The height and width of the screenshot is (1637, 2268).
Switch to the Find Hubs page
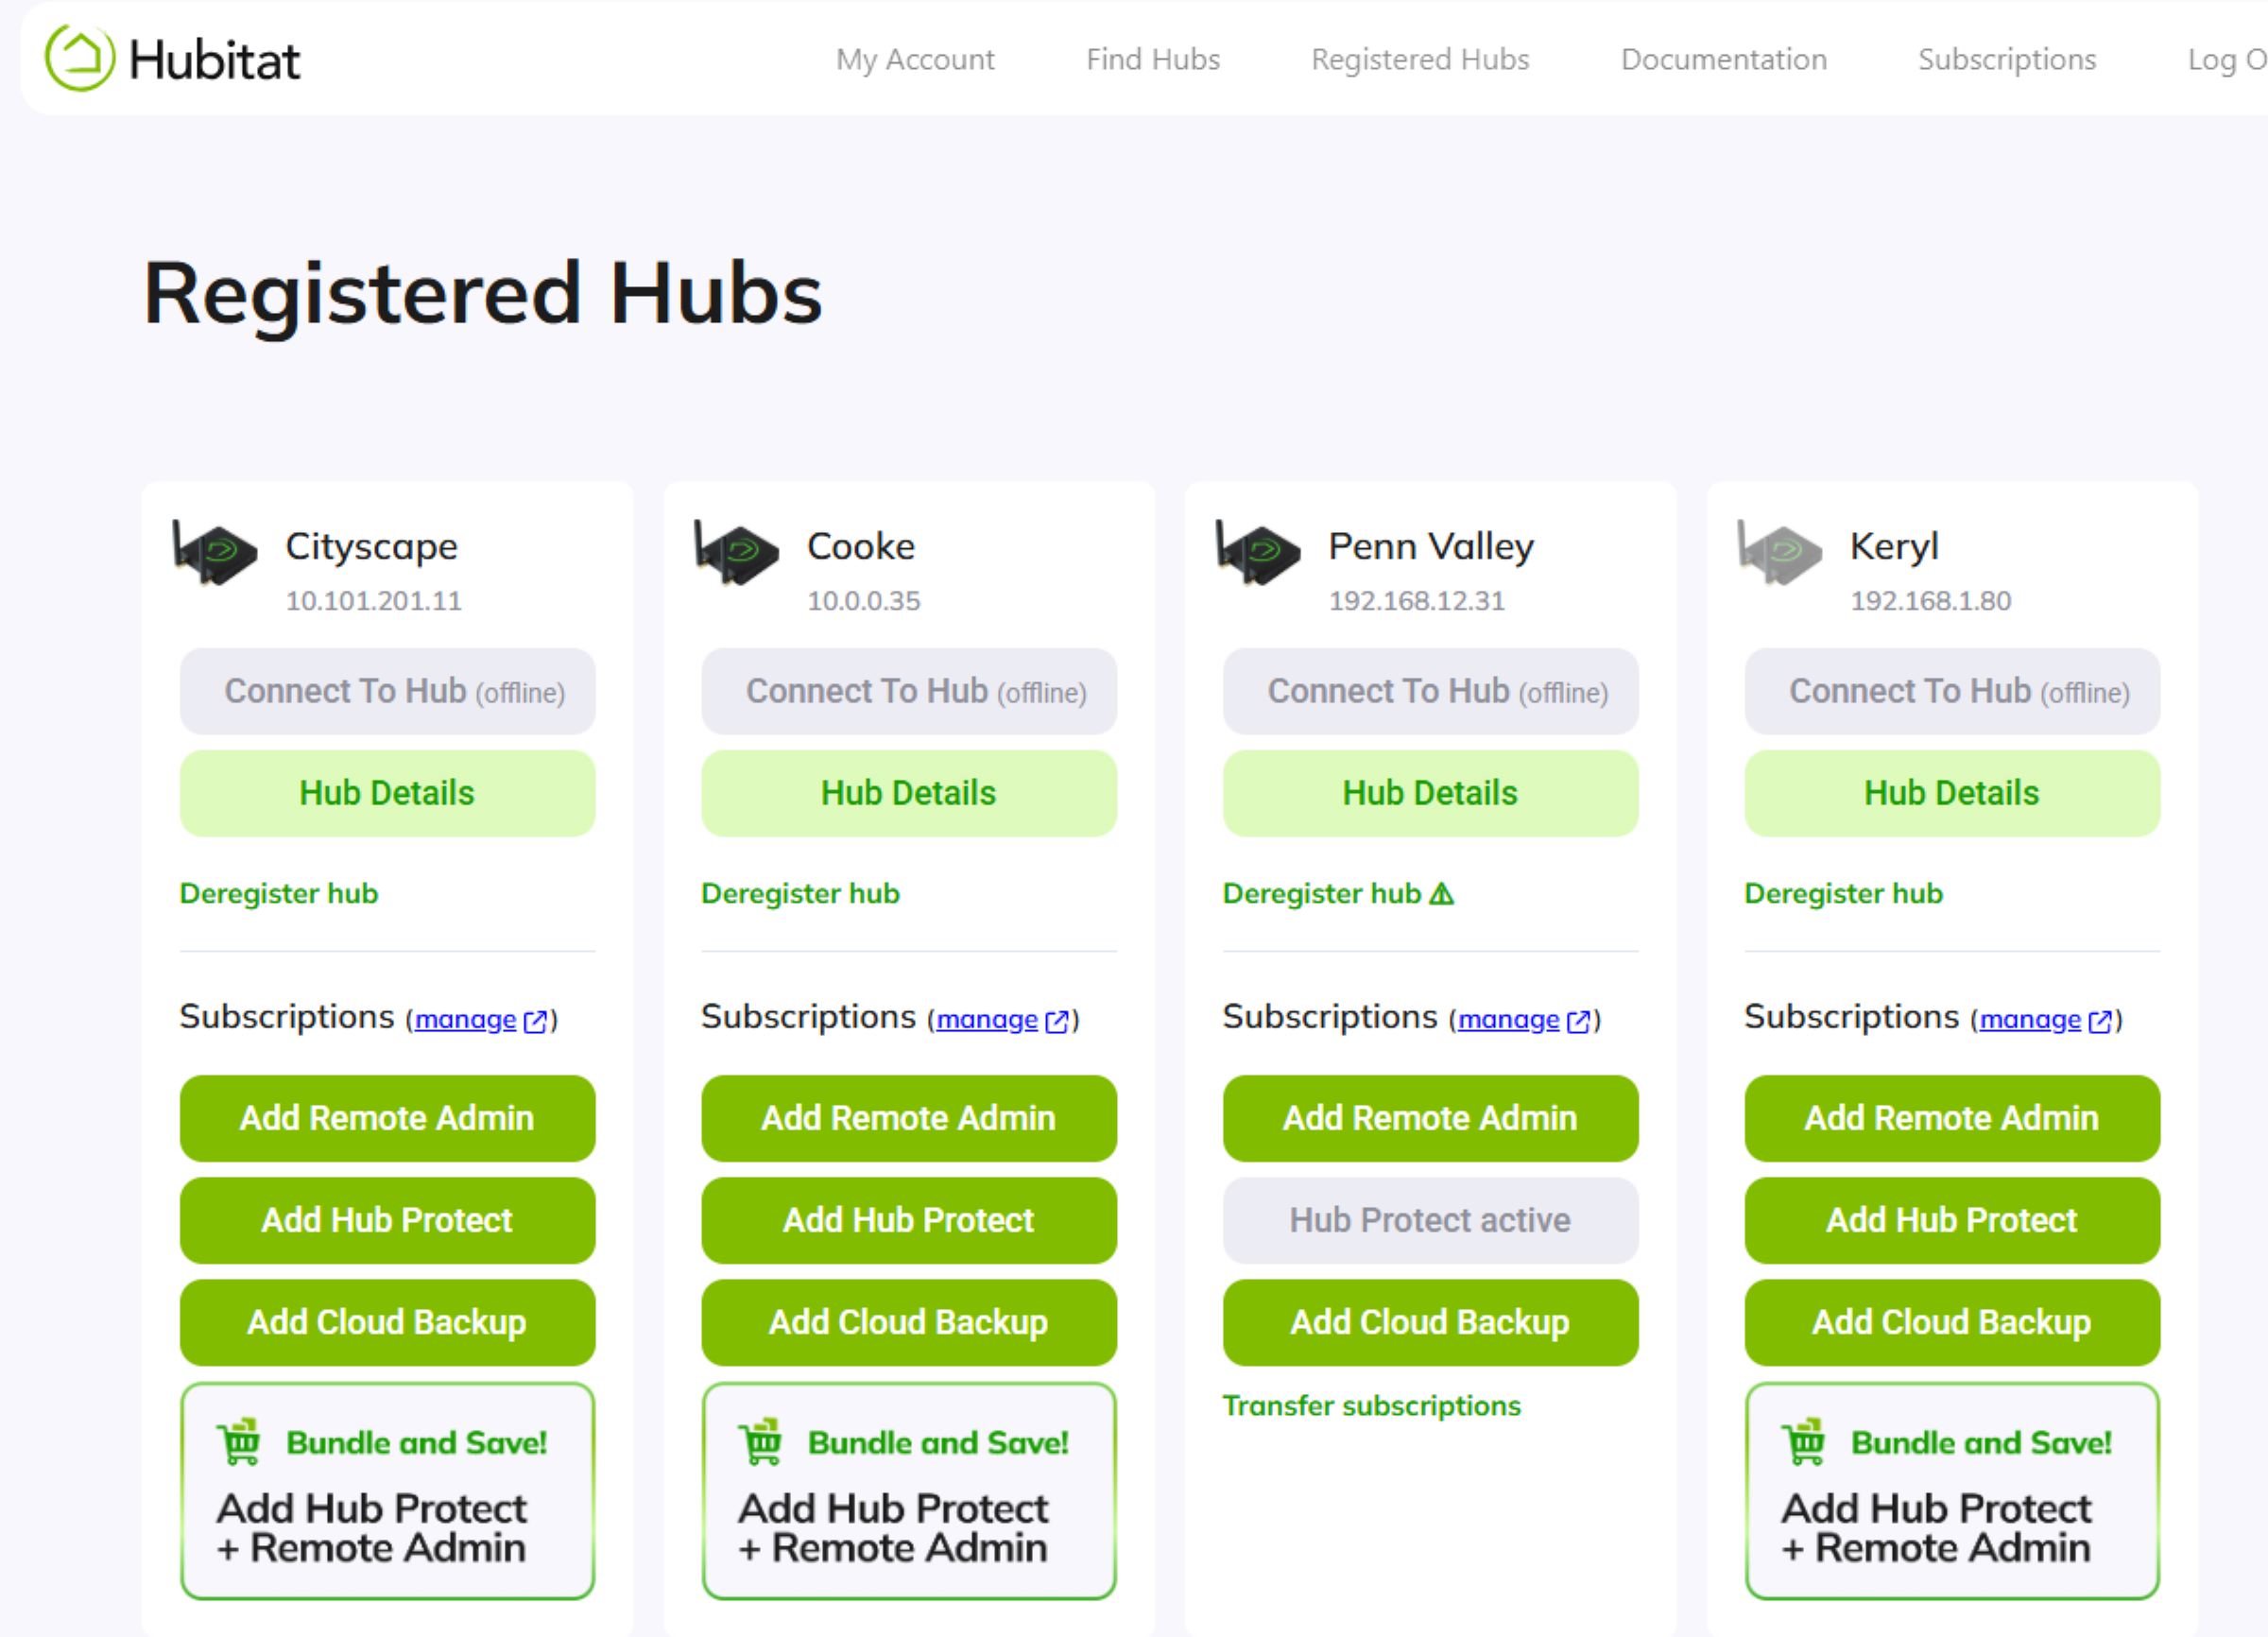pos(1152,59)
